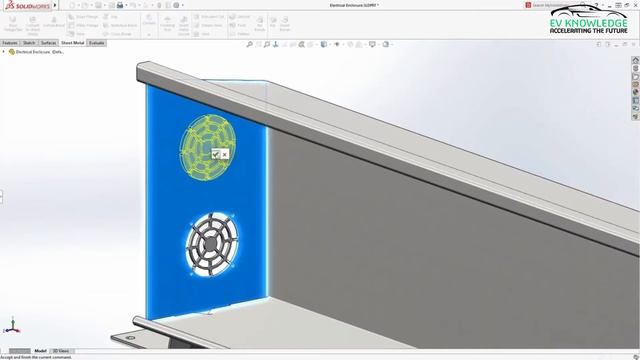Select Convert to Sheet Metal tool
Screen dimensions: 640x360
coord(33,25)
